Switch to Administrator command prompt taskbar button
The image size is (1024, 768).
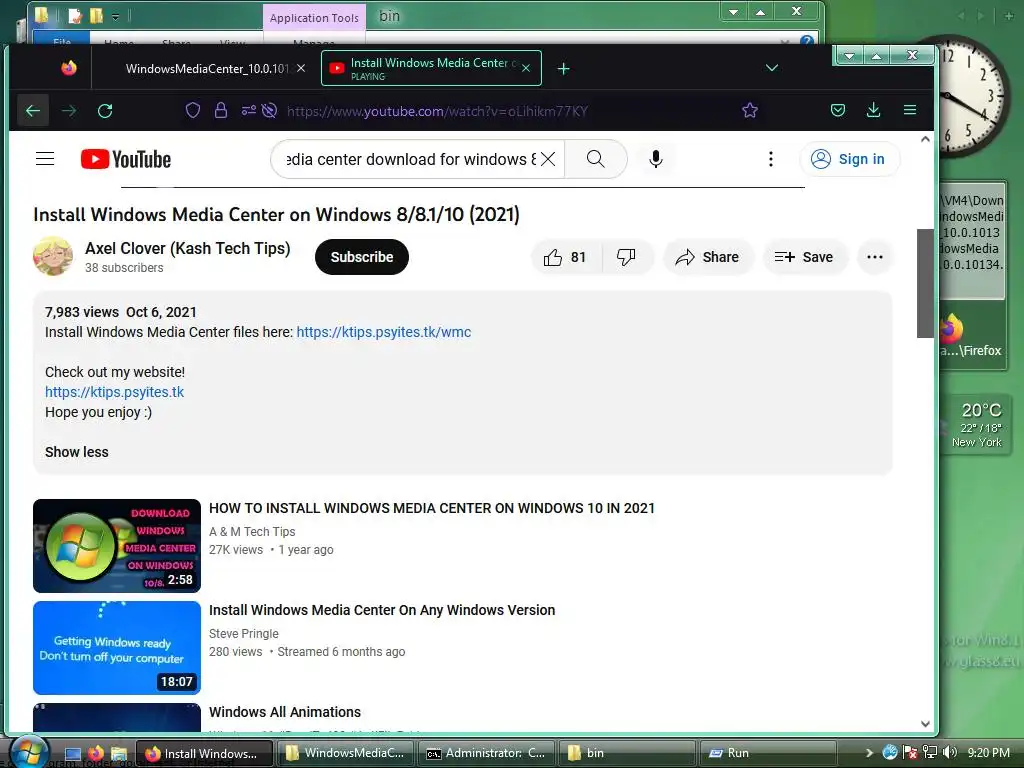486,753
